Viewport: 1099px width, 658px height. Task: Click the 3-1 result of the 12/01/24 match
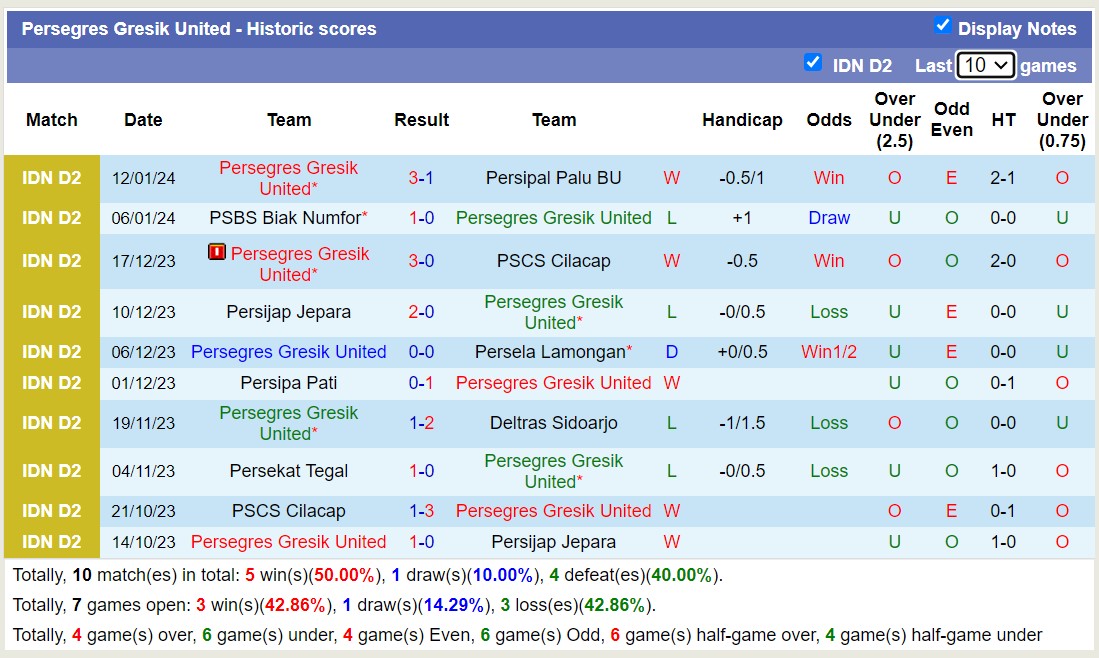(x=421, y=176)
